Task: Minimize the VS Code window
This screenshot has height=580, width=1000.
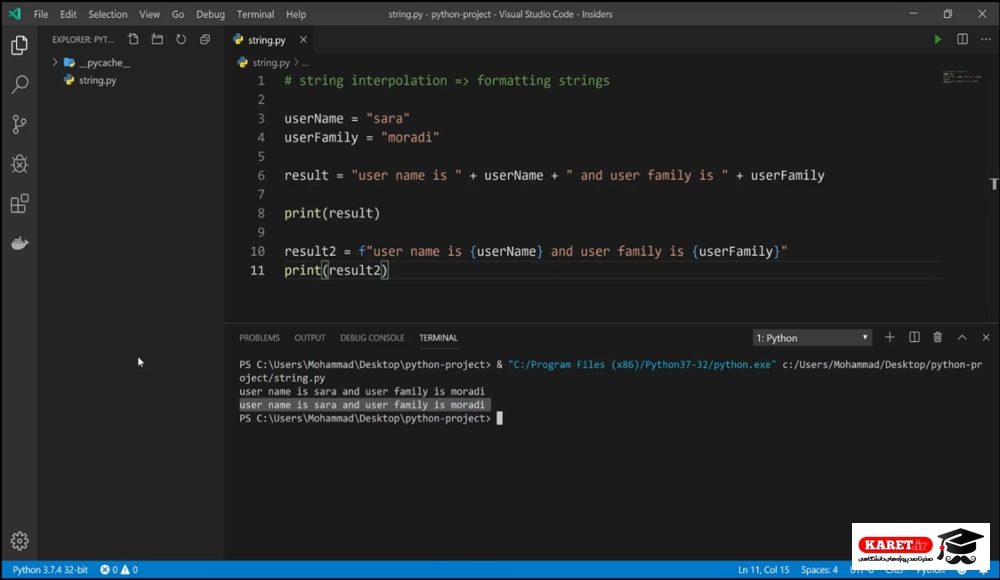Action: coord(913,13)
